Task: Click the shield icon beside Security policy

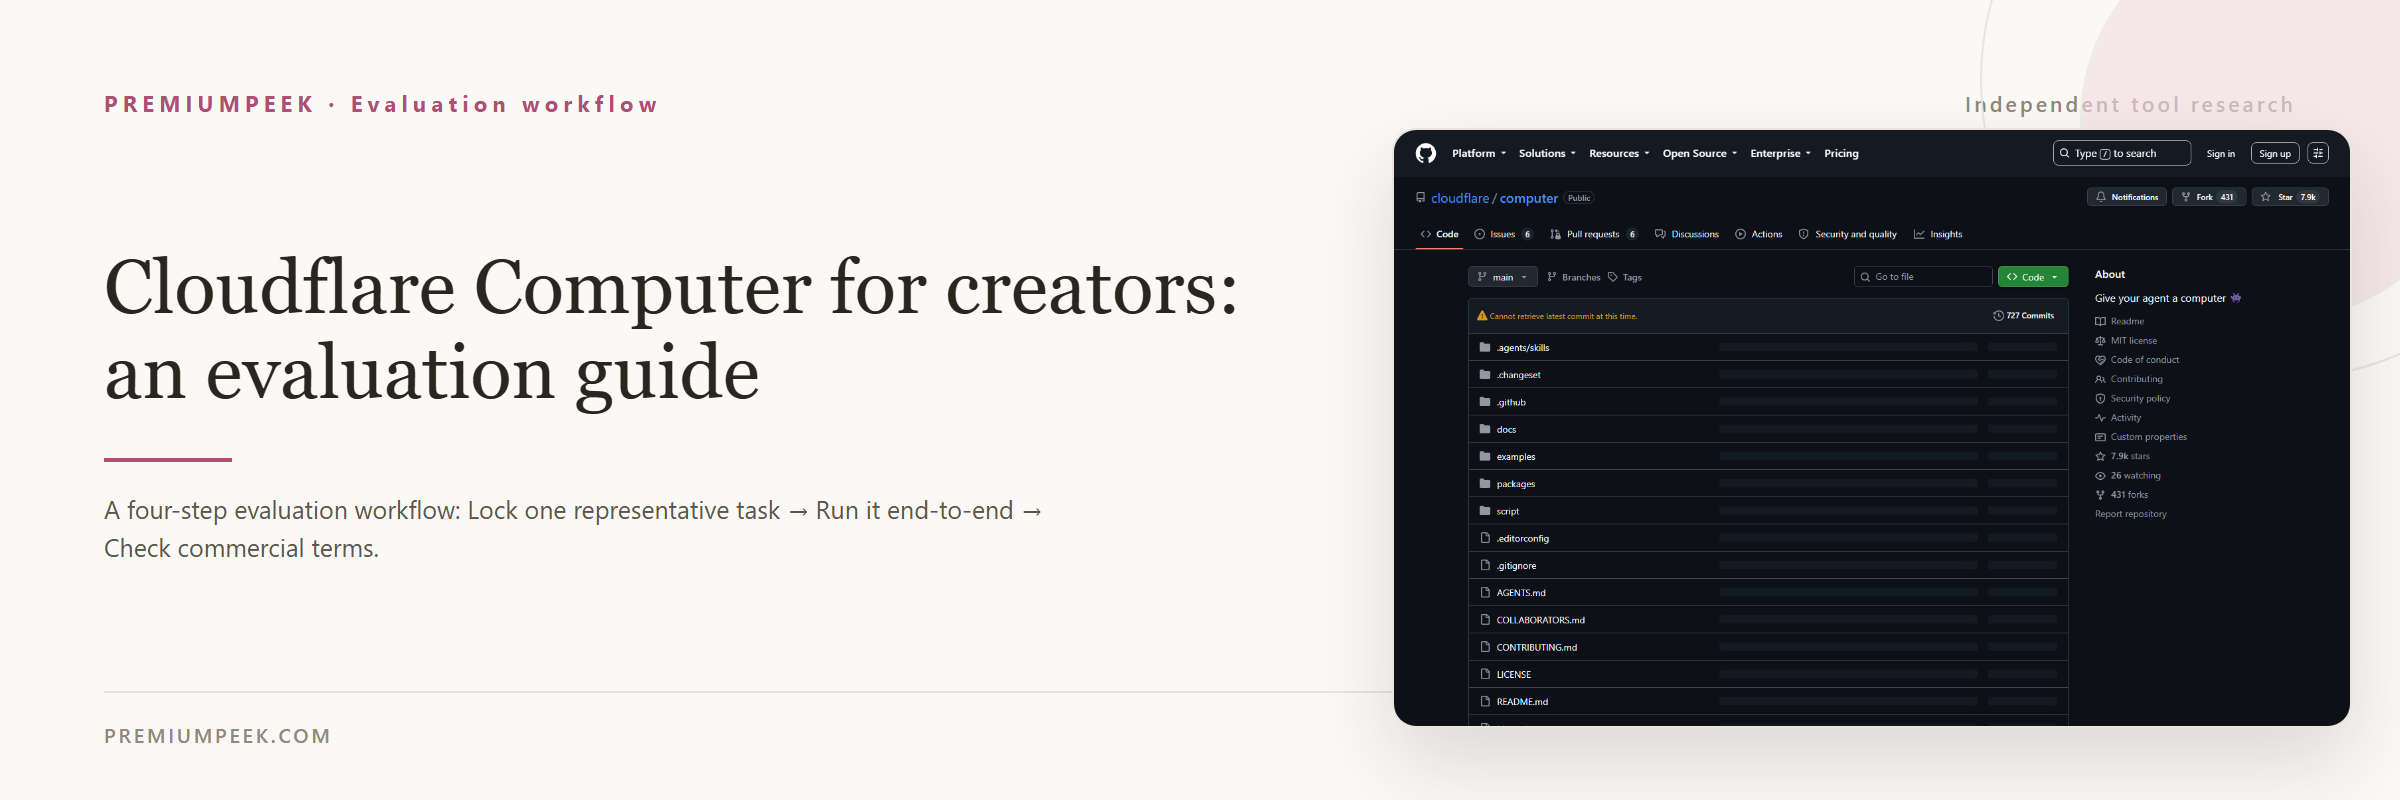Action: pyautogui.click(x=2100, y=398)
